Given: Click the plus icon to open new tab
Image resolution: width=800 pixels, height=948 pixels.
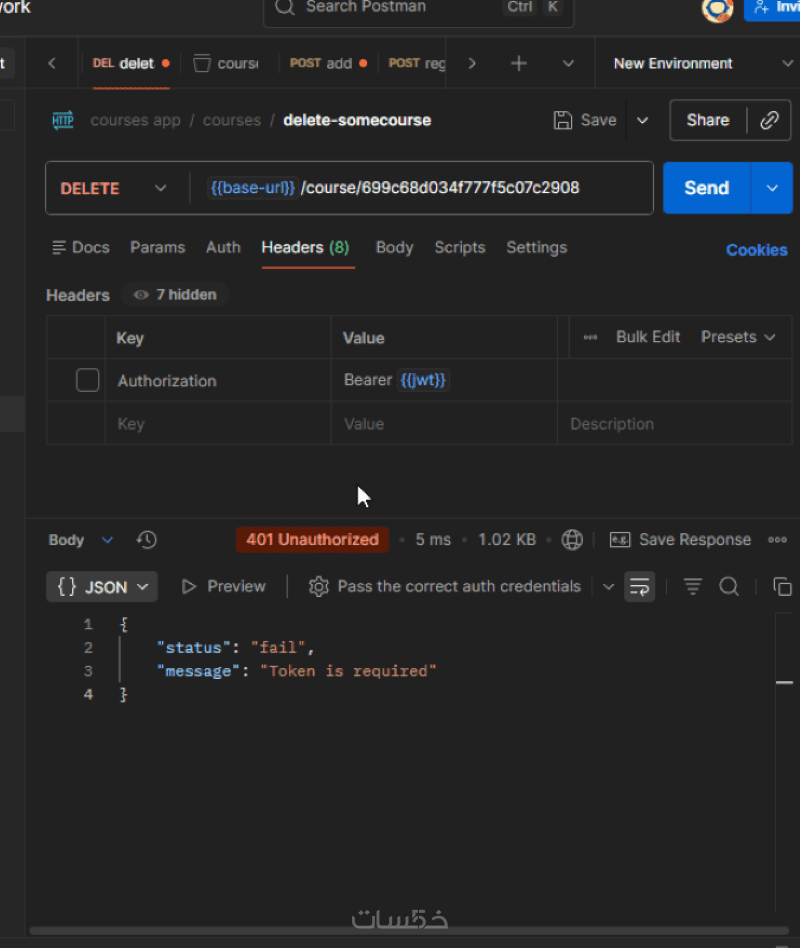Looking at the screenshot, I should pyautogui.click(x=518, y=63).
